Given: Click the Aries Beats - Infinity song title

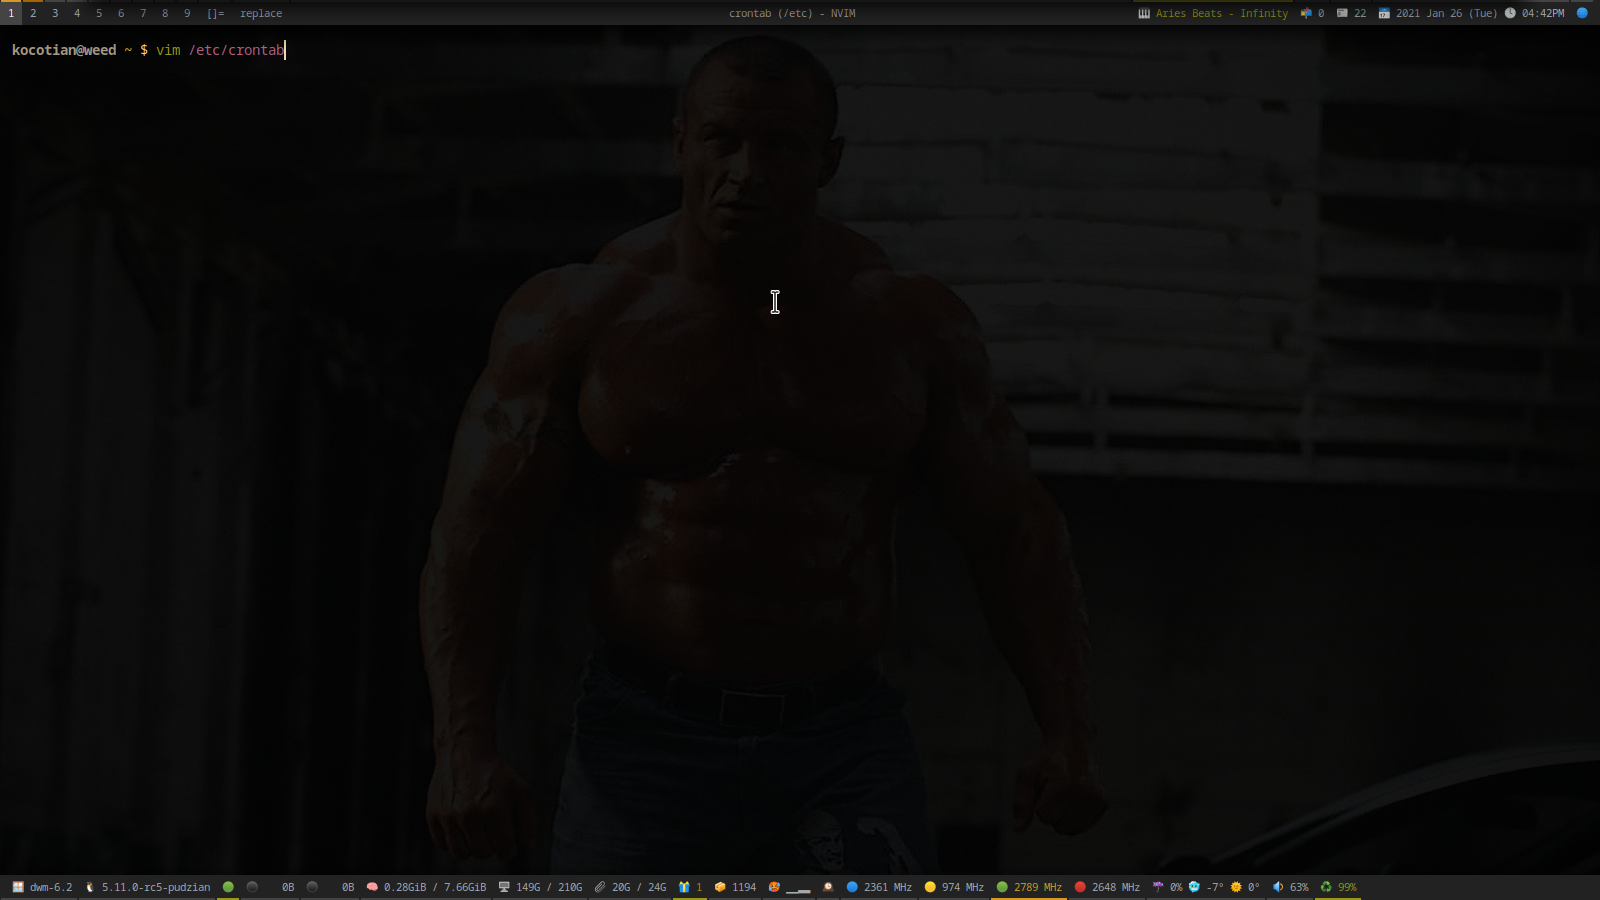Looking at the screenshot, I should tap(1221, 13).
